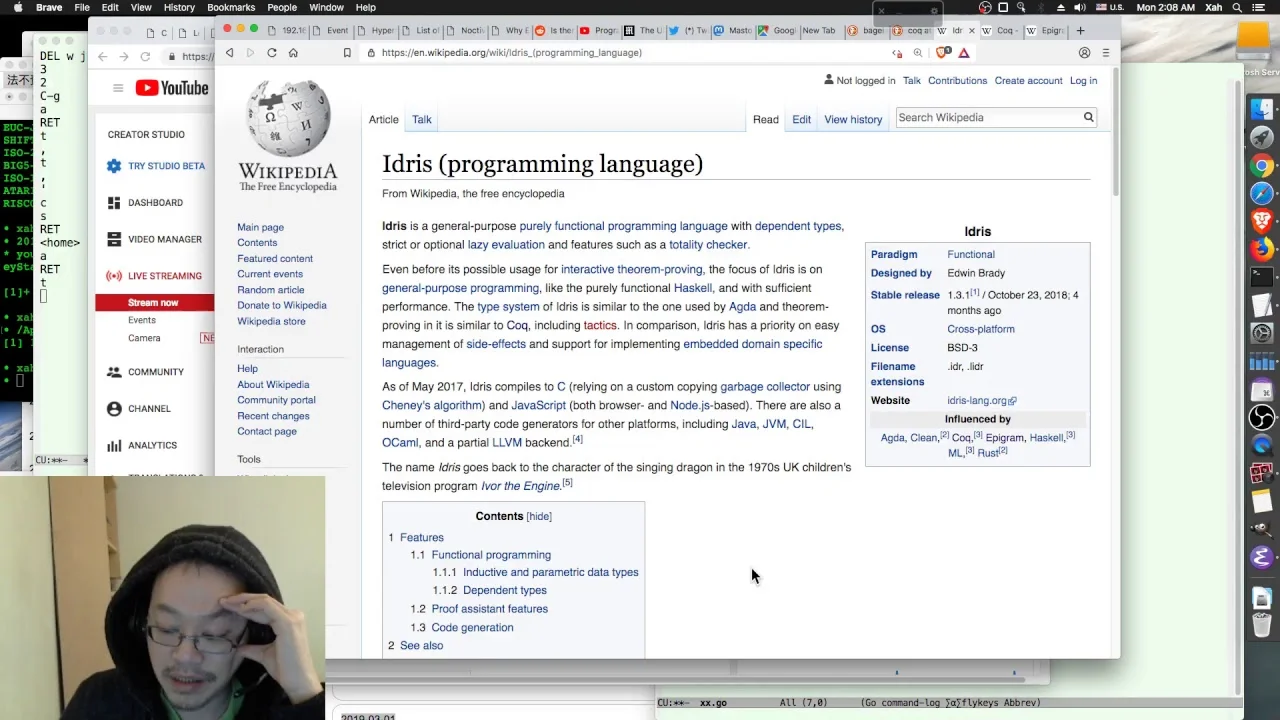
Task: Jump to 'Code generation' contents entry
Action: point(472,628)
